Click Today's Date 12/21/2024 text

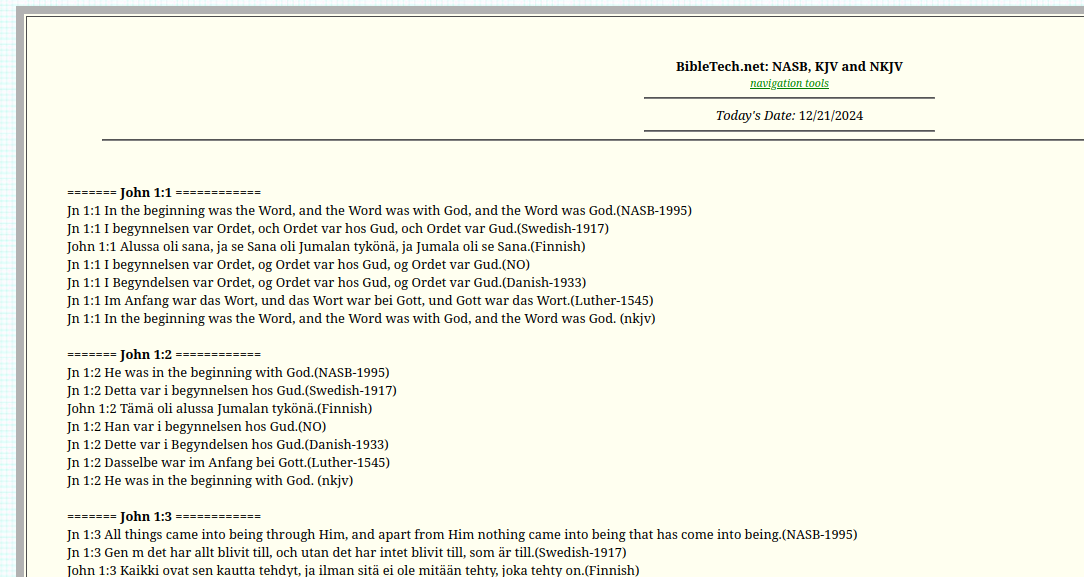pyautogui.click(x=789, y=115)
